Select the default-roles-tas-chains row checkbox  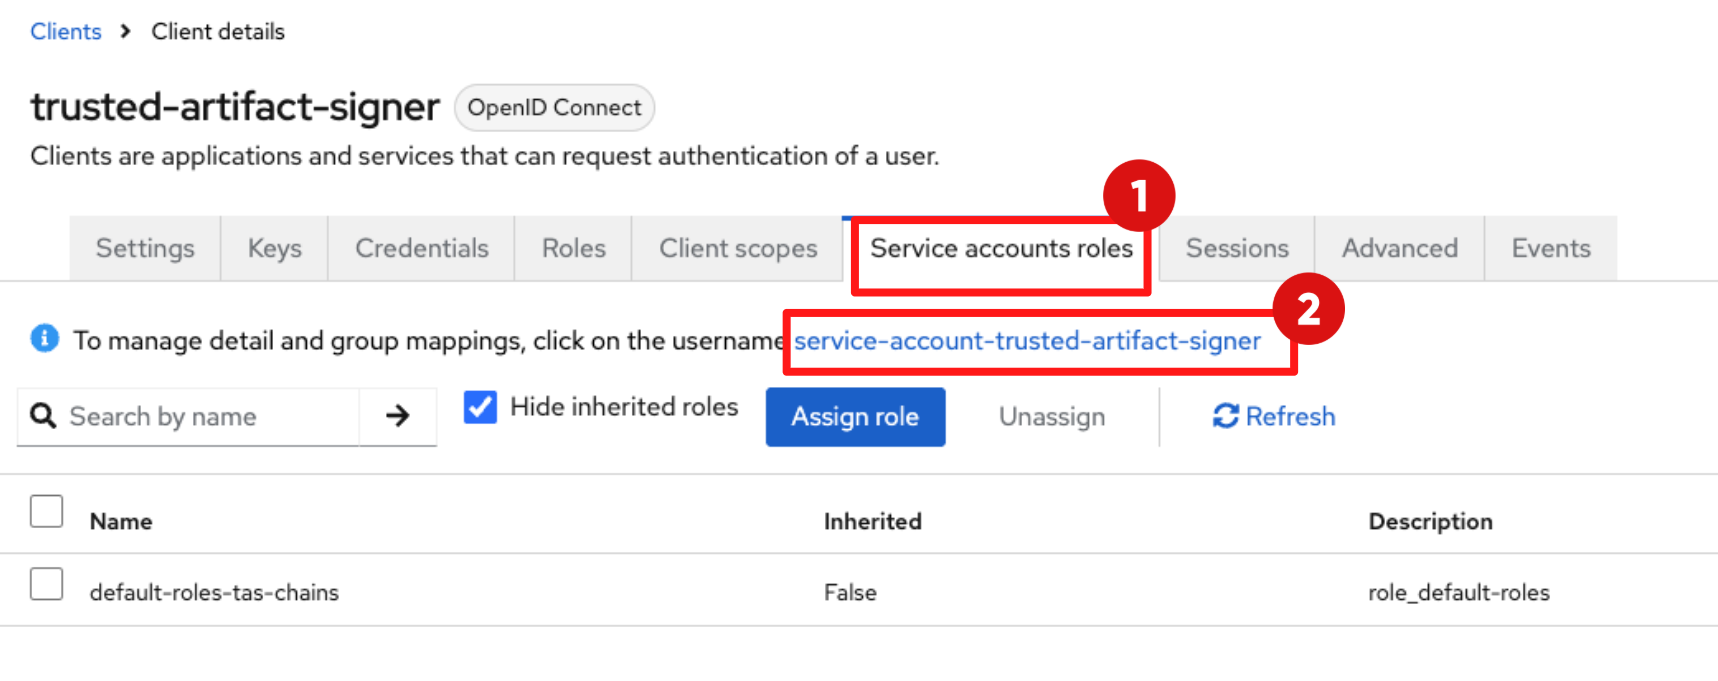point(47,584)
